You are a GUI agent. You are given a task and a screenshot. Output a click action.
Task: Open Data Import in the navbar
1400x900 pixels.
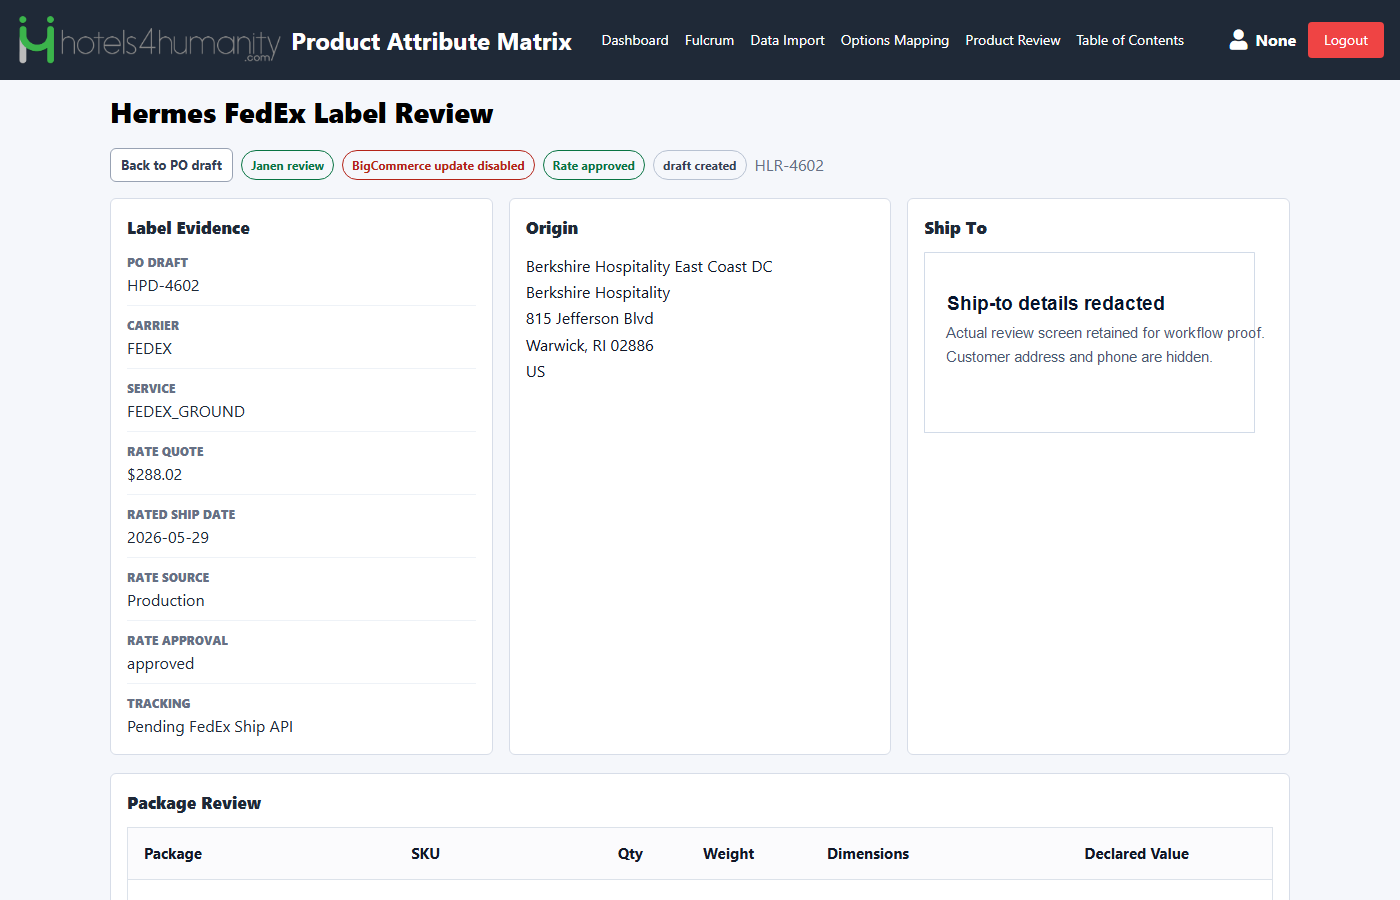[x=787, y=40]
